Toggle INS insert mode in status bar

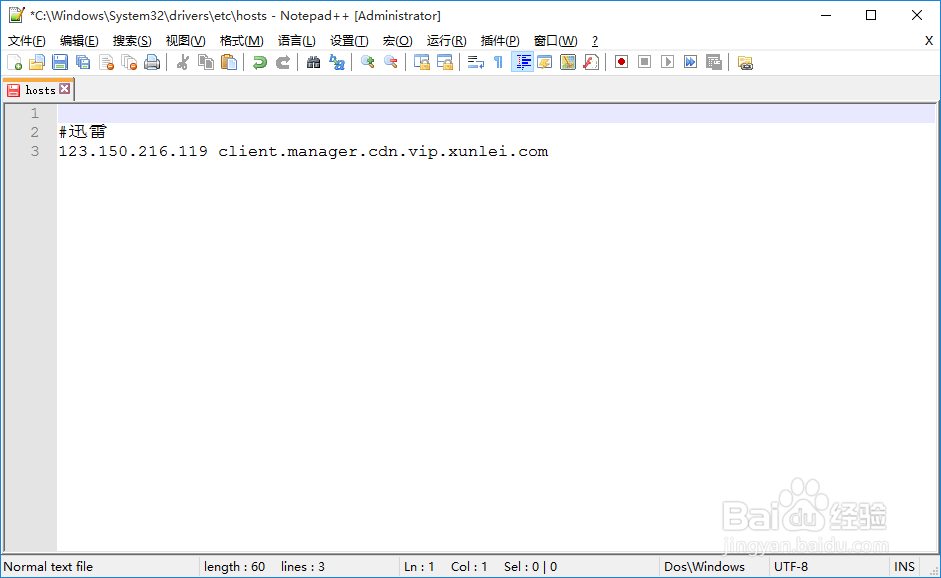904,567
